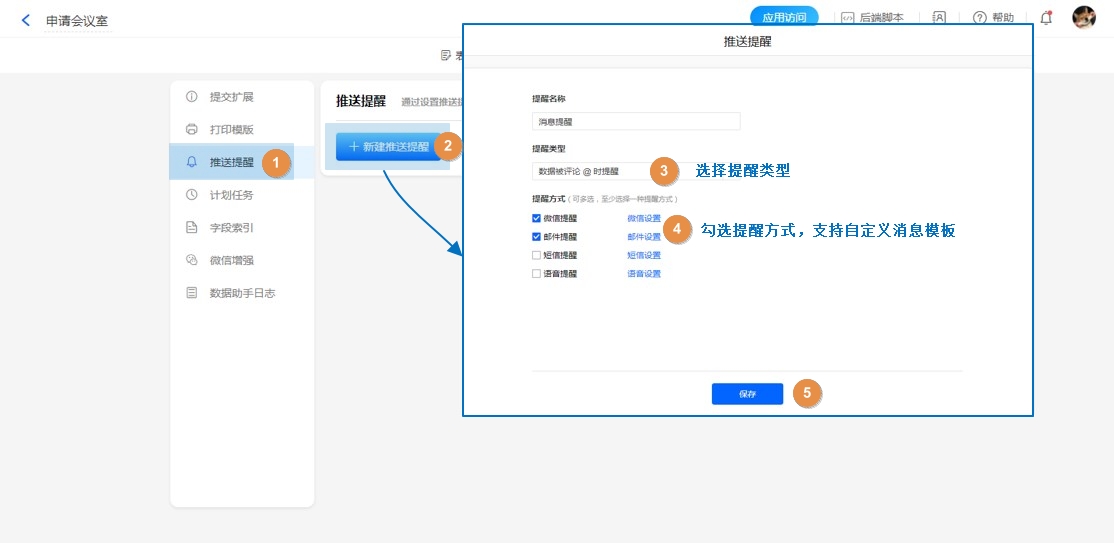Uncheck the 微信提醒 checkbox
Image resolution: width=1114 pixels, height=543 pixels.
[536, 218]
